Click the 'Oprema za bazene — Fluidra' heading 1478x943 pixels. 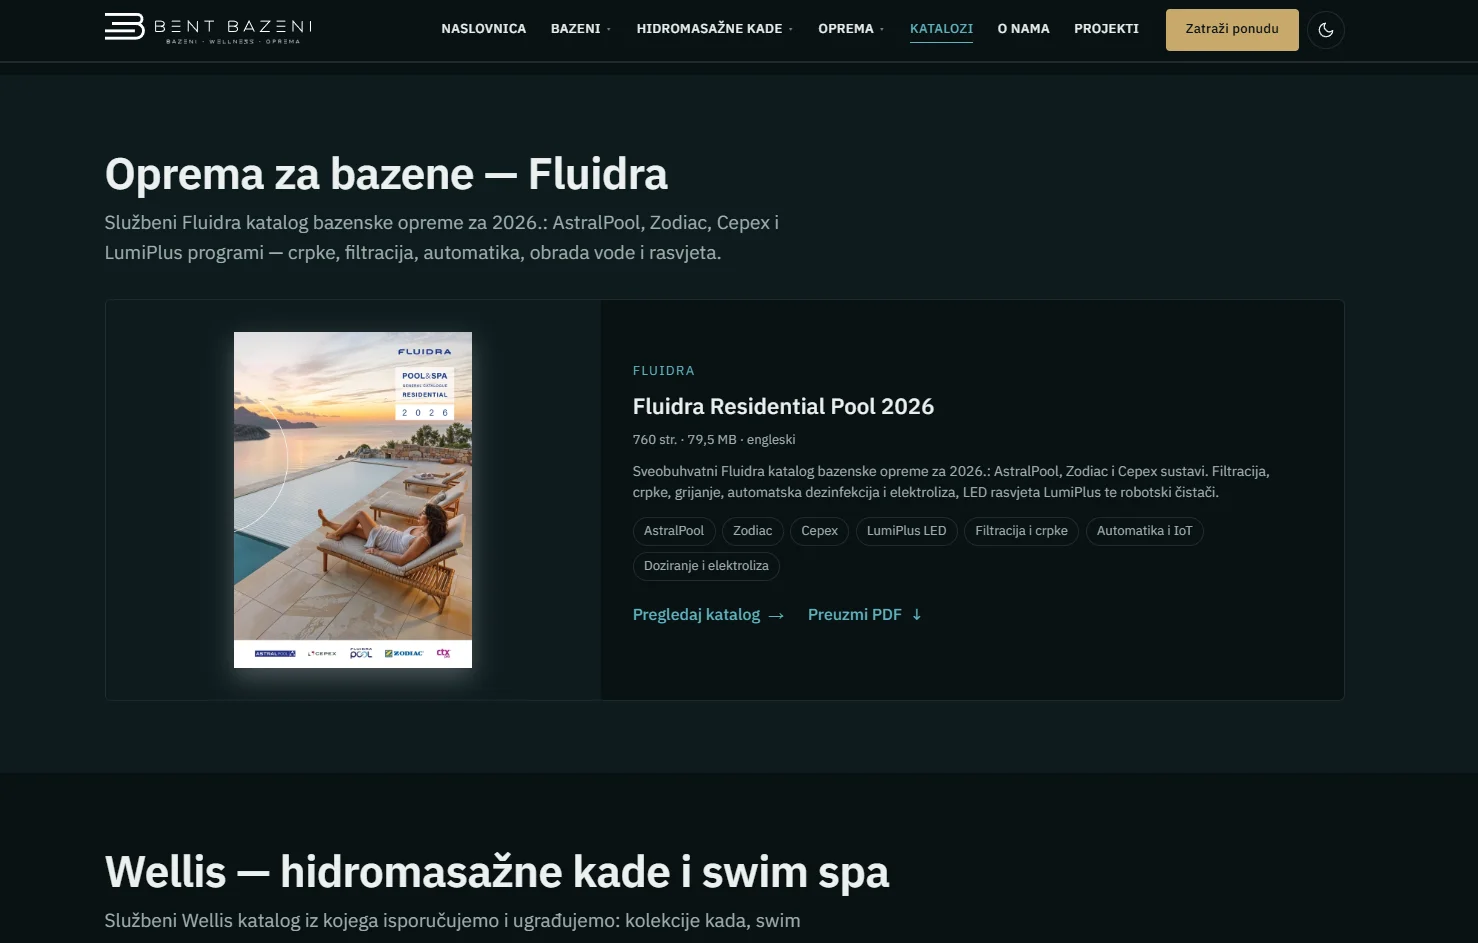(386, 174)
